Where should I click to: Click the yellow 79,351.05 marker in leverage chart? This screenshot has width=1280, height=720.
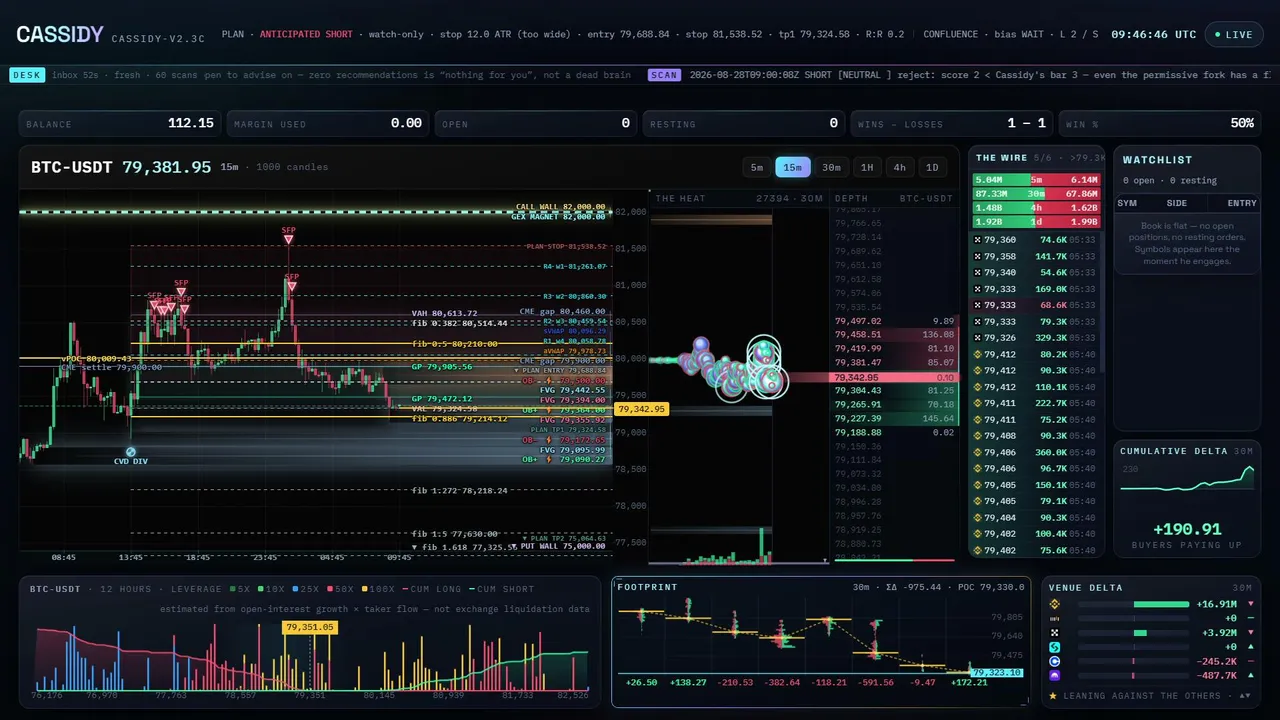(x=310, y=627)
